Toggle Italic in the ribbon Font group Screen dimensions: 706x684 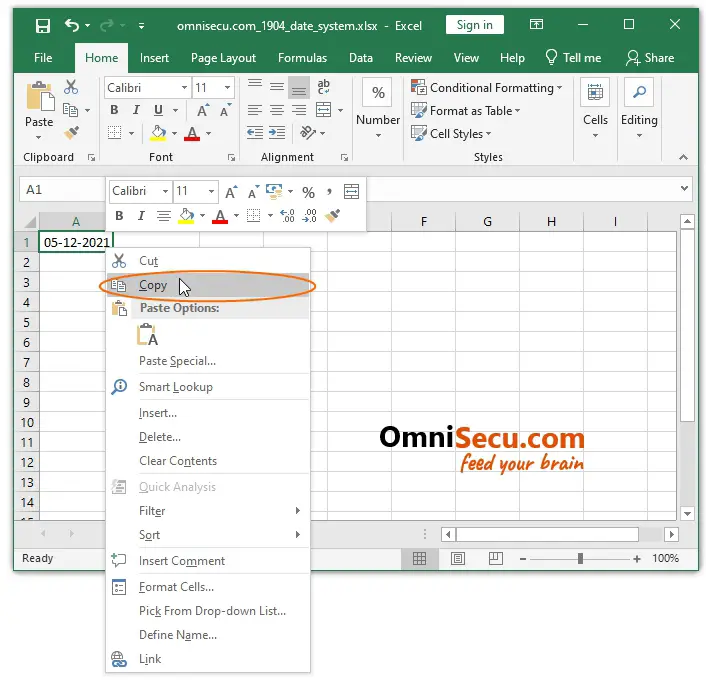pos(136,110)
